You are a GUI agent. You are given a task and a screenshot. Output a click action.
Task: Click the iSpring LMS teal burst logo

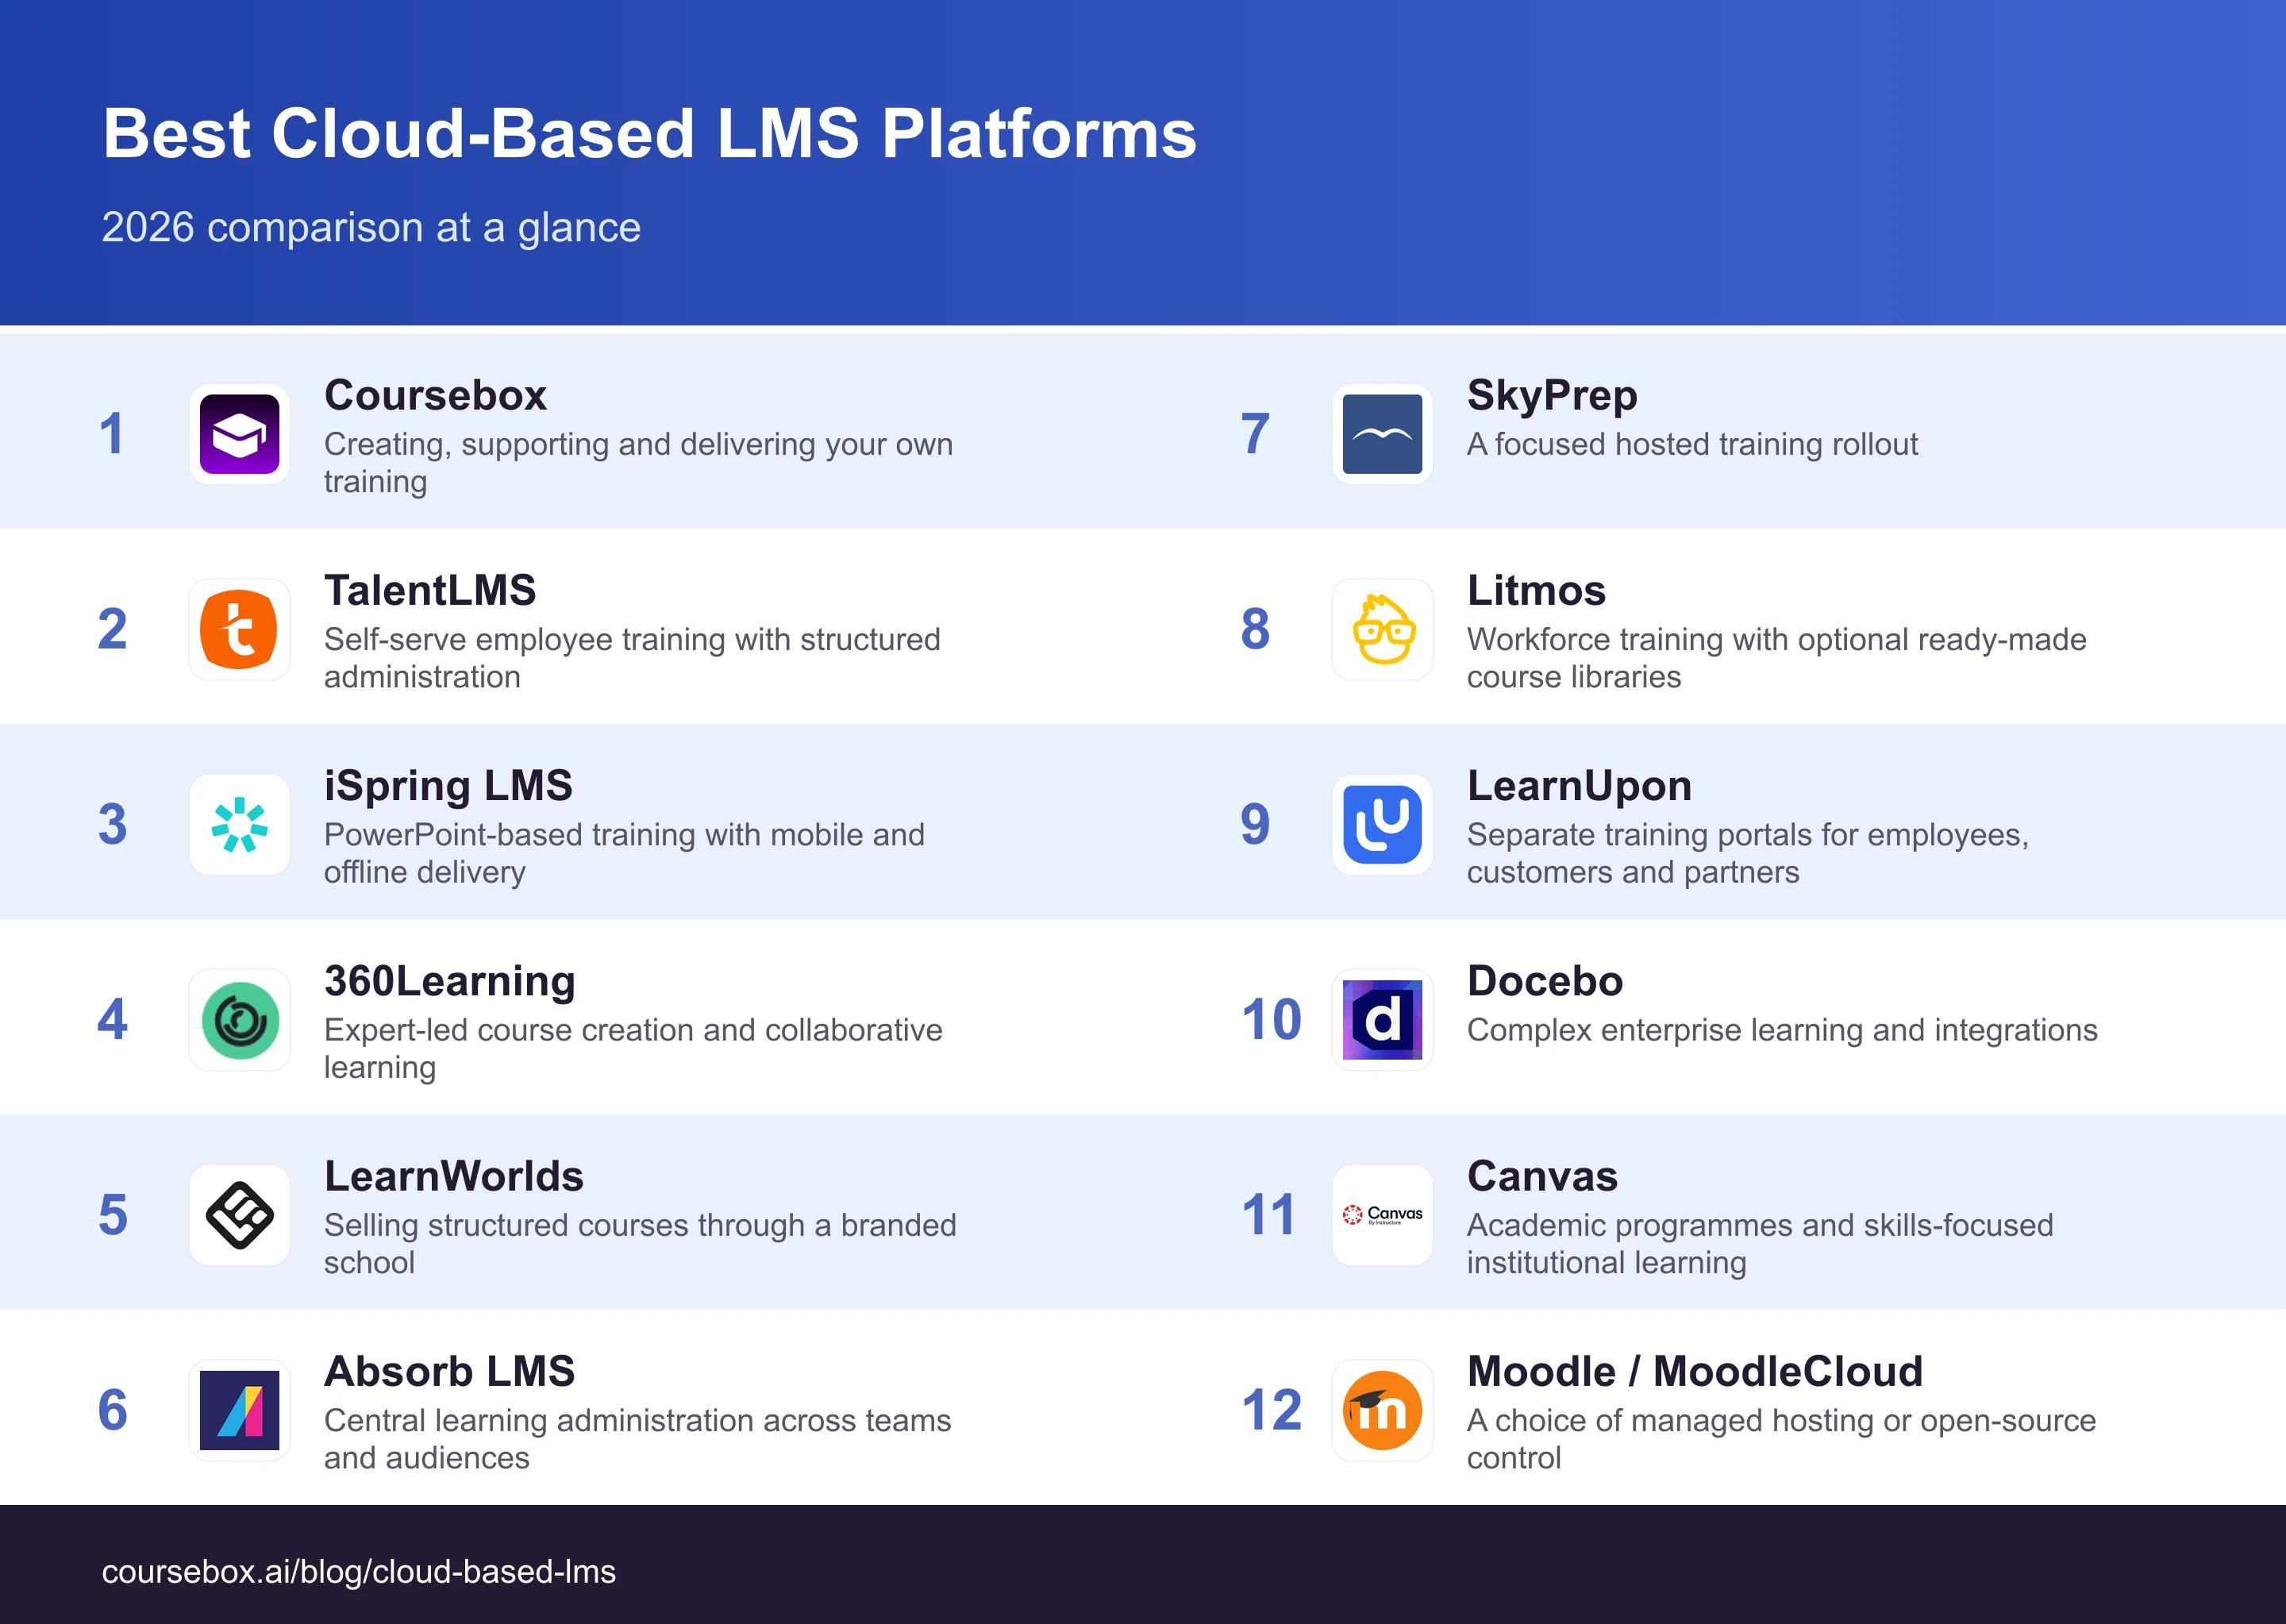[x=239, y=825]
